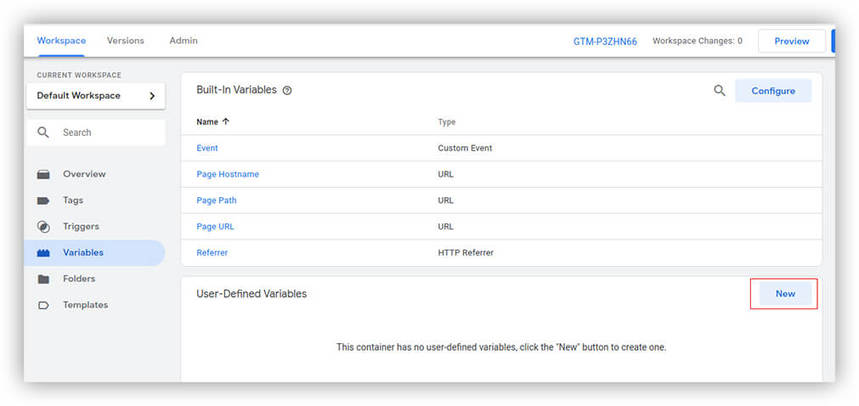Image resolution: width=859 pixels, height=406 pixels.
Task: Click the Built-In Variables search magnifier
Action: pos(719,90)
